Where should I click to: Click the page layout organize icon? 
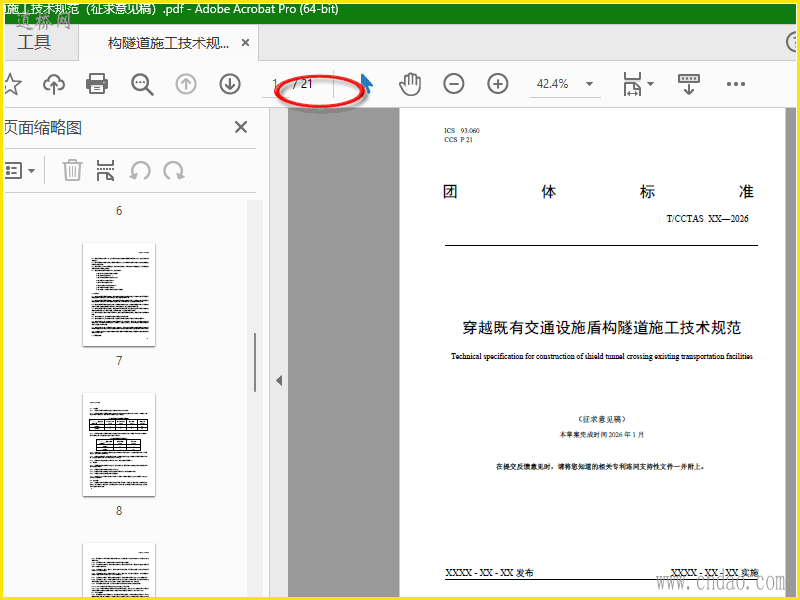click(105, 170)
